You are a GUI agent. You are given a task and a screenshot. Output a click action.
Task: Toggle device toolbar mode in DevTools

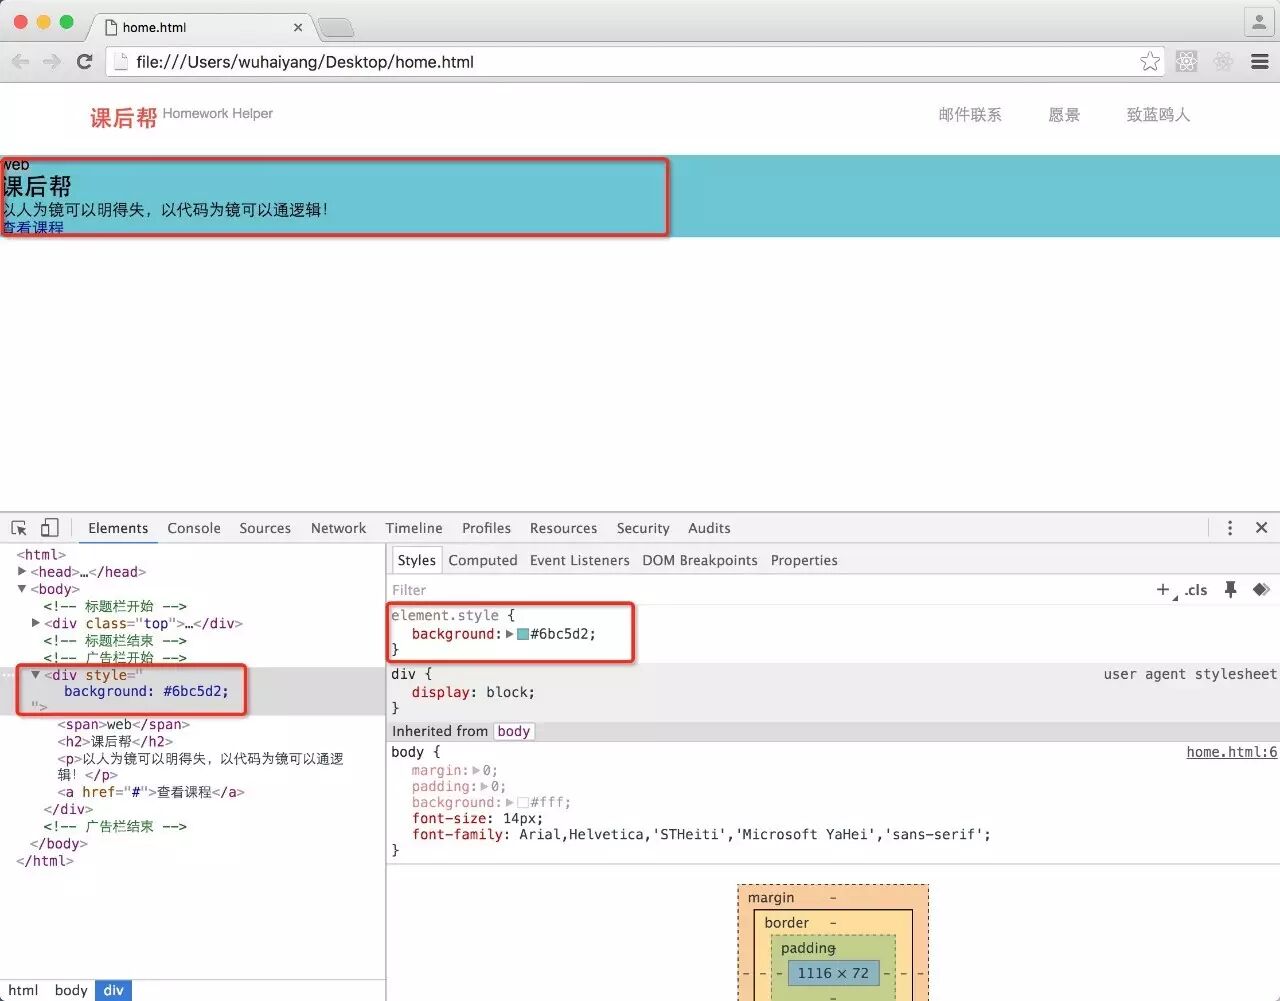point(49,528)
